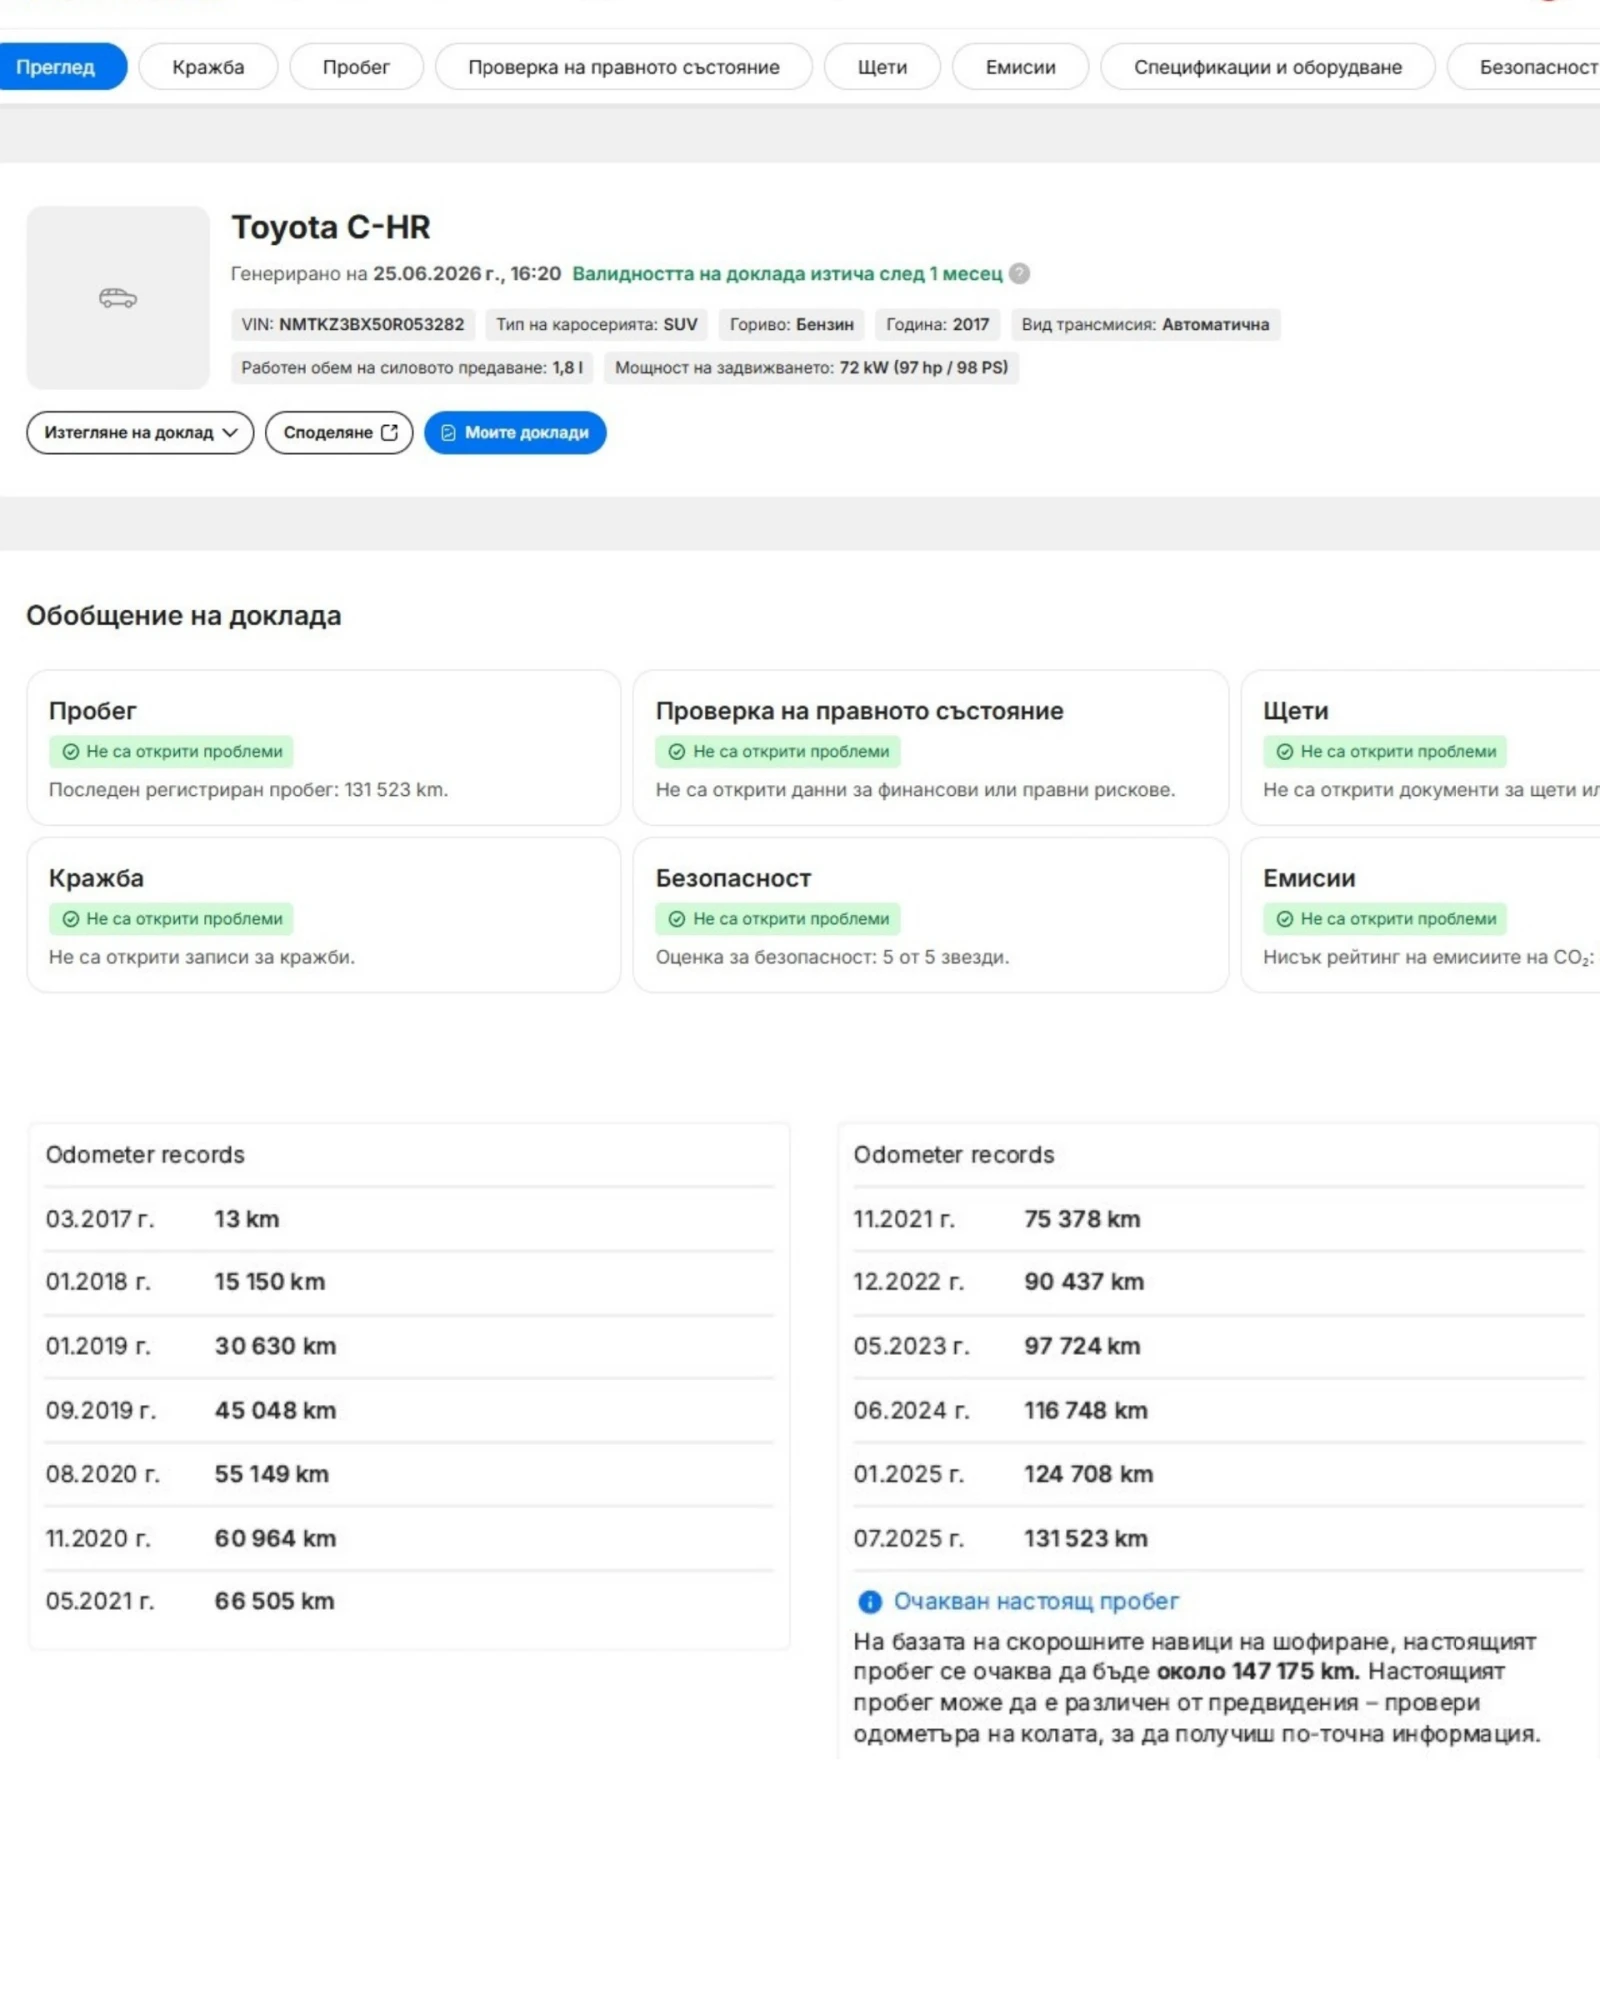
Task: Click the car placeholder image thumbnail
Action: coord(118,297)
